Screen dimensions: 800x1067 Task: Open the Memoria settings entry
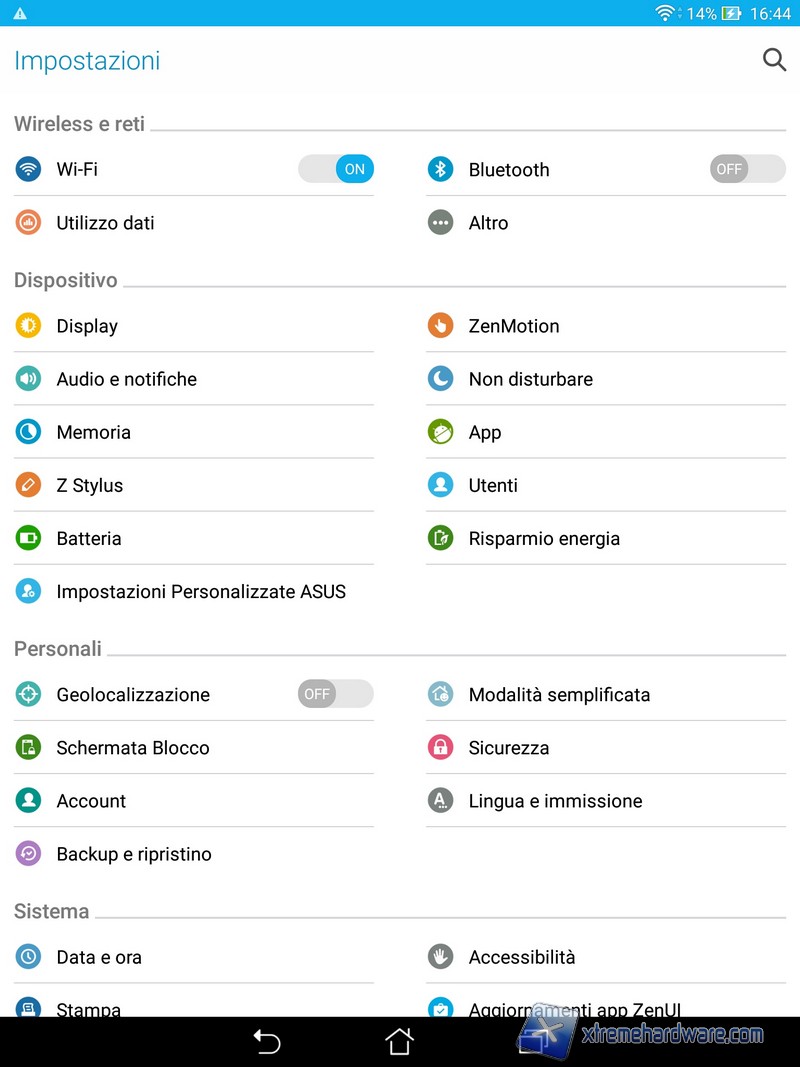[x=94, y=432]
